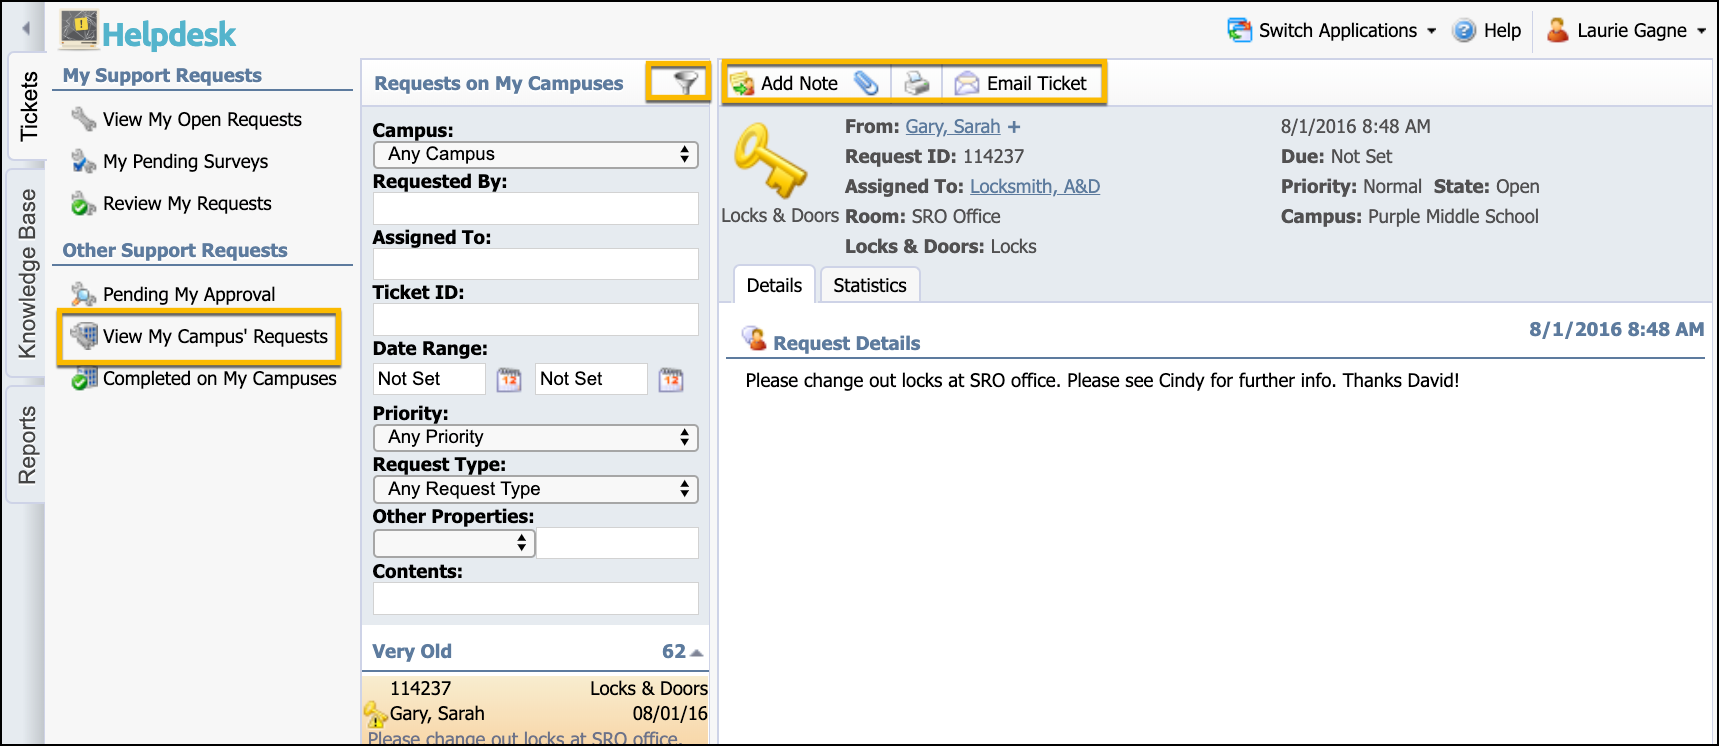Viewport: 1719px width, 746px height.
Task: Click the Gary, Sarah requester link
Action: click(x=952, y=127)
